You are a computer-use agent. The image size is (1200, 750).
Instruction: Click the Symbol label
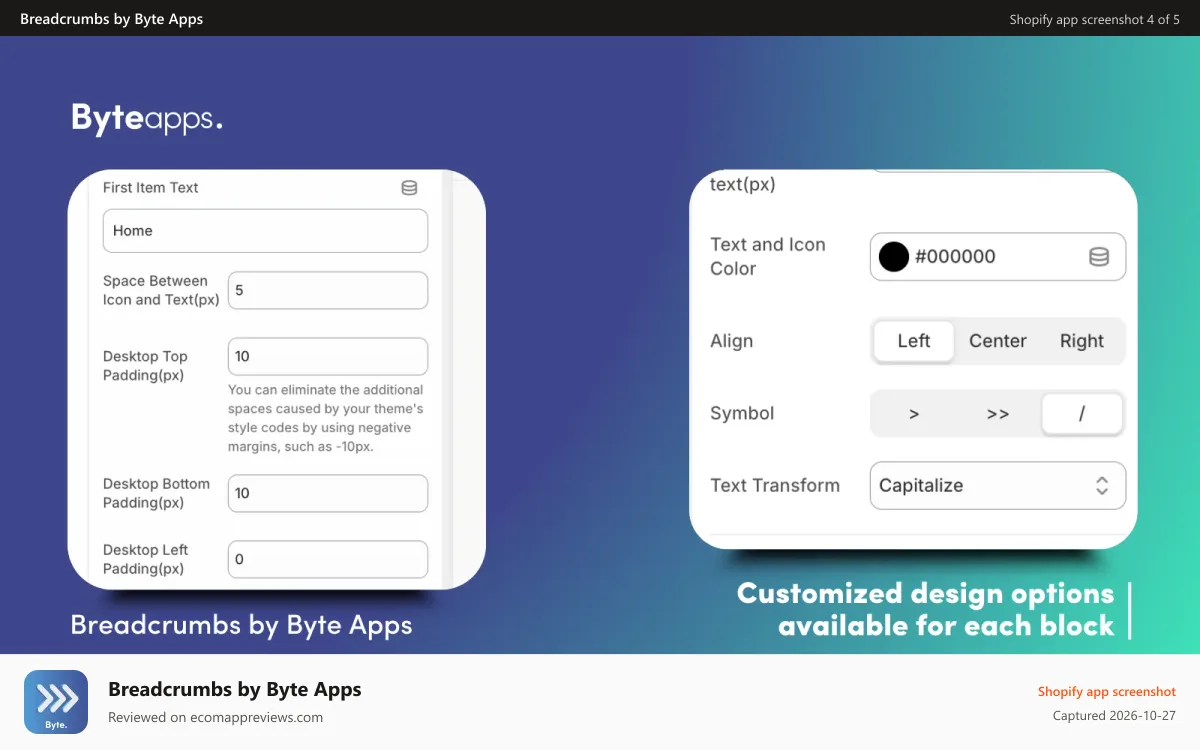[742, 413]
